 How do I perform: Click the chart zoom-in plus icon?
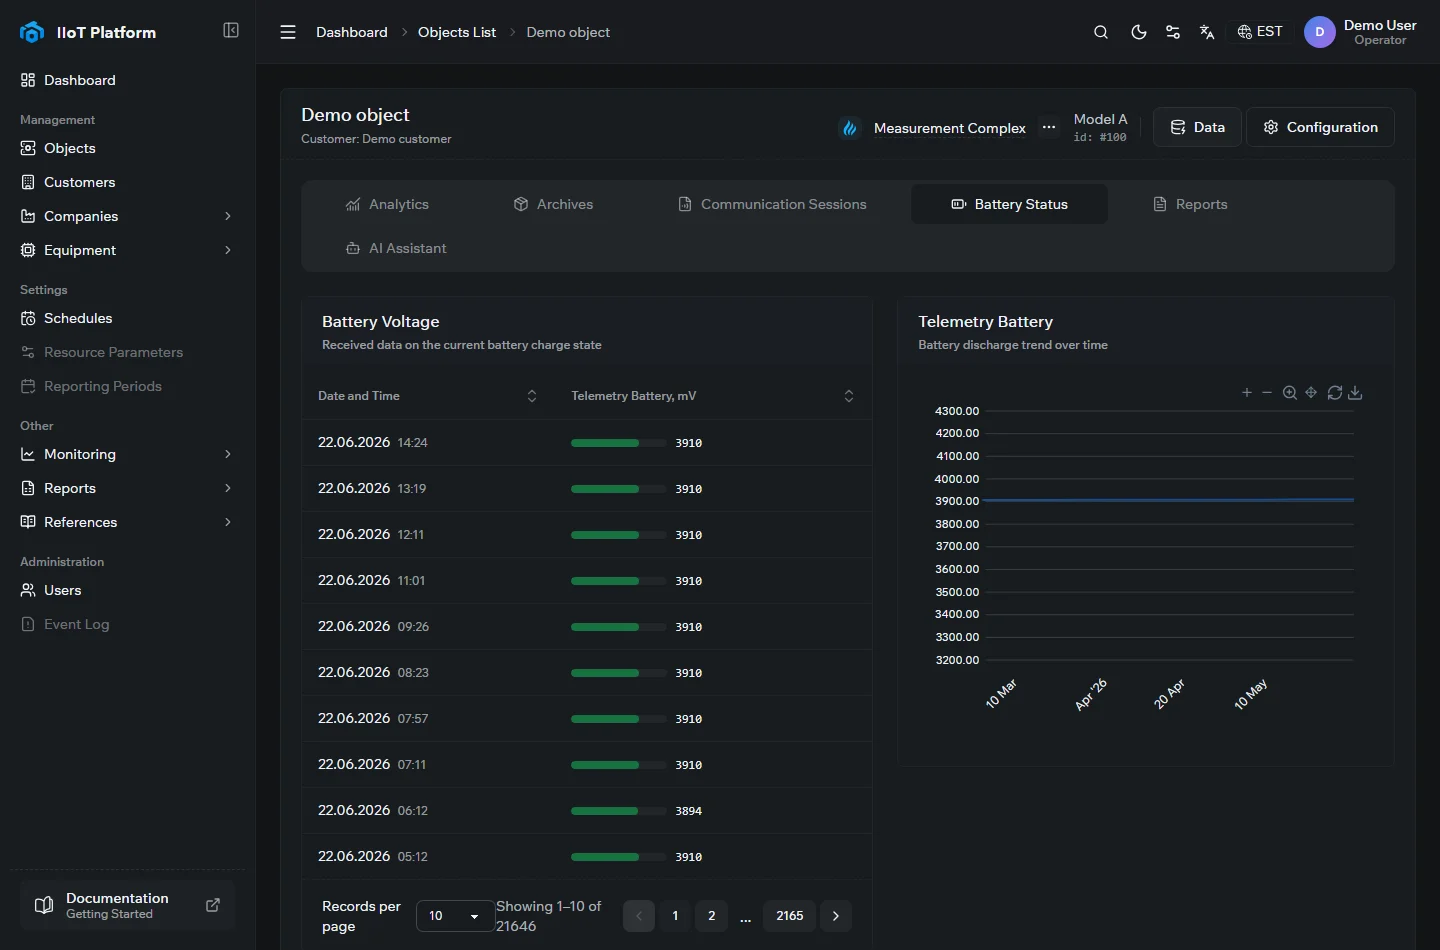[x=1247, y=393]
